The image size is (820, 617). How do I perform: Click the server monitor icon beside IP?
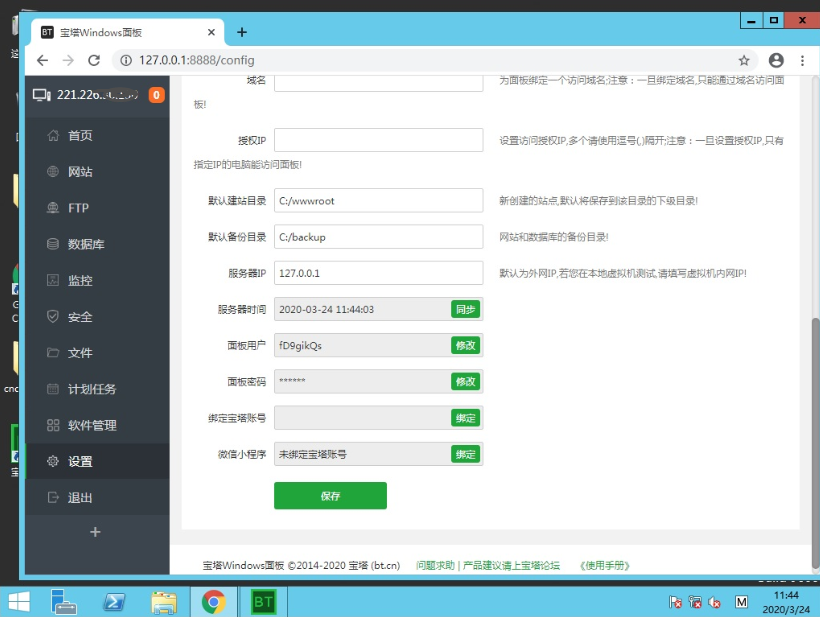[x=41, y=95]
